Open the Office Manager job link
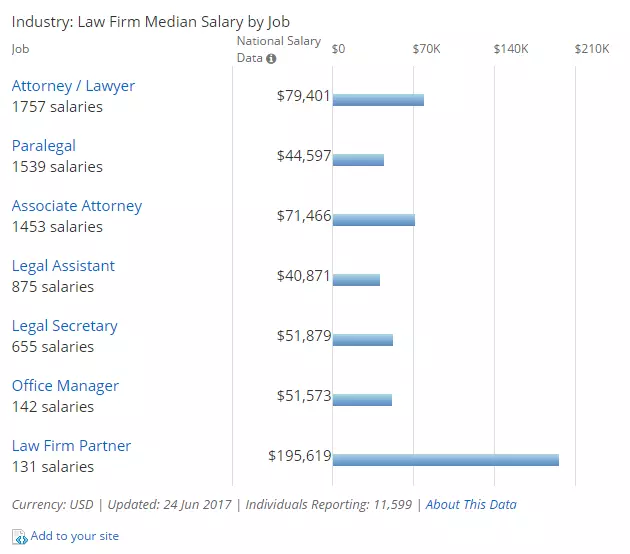 [65, 386]
